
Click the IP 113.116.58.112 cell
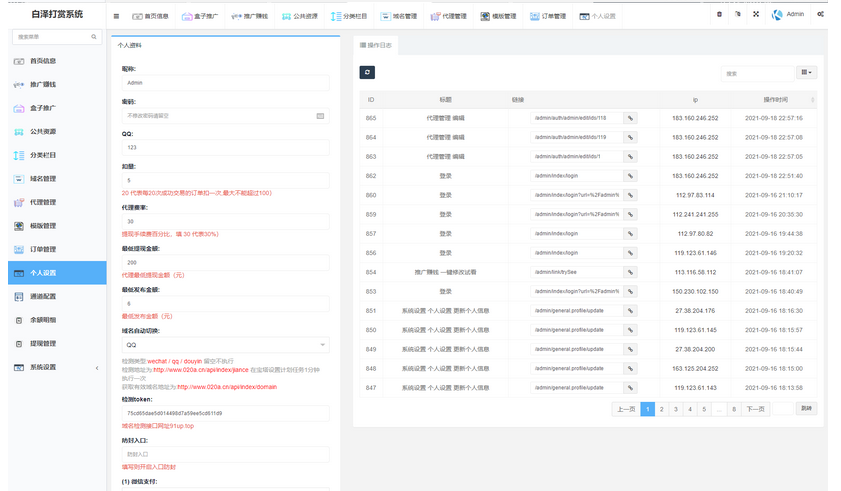695,273
